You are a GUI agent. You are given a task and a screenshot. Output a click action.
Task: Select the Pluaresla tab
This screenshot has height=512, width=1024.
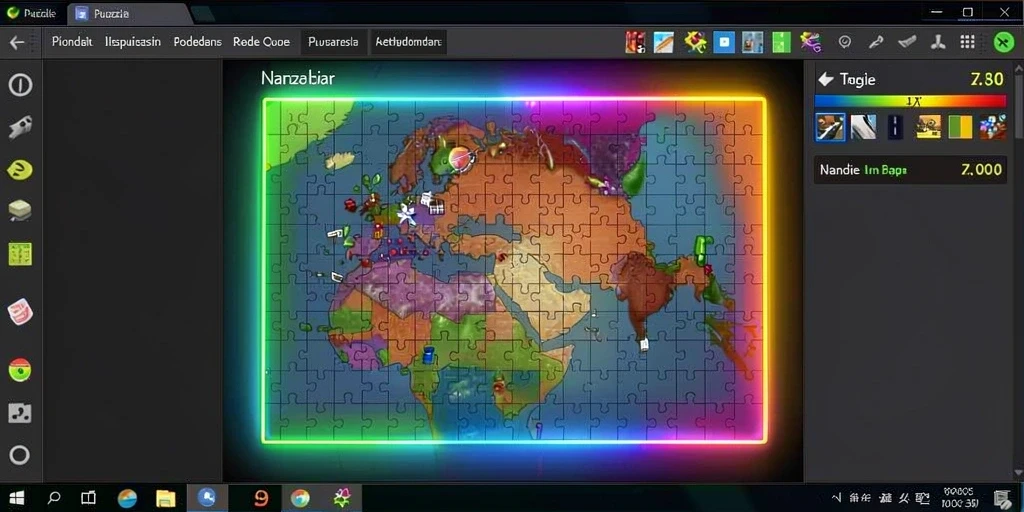(x=333, y=42)
